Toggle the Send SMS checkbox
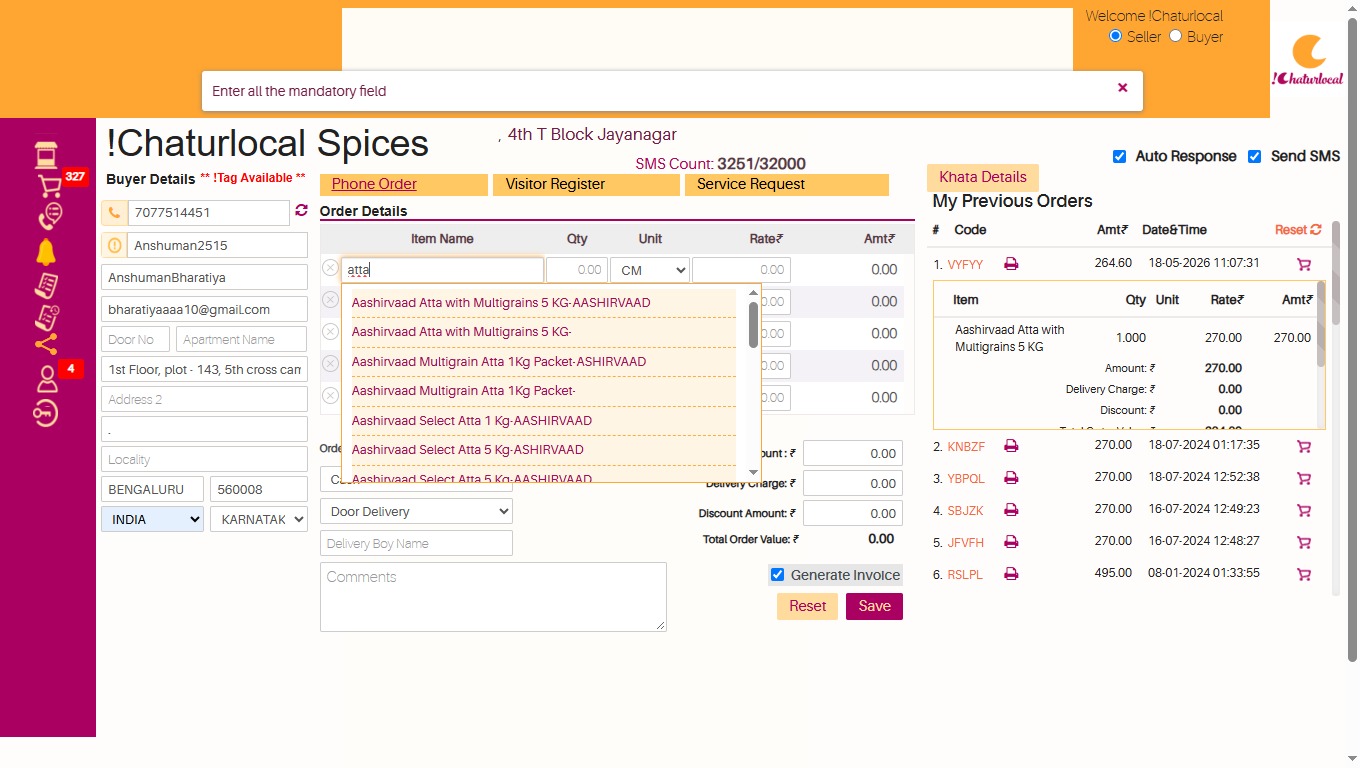This screenshot has height=768, width=1360. pyautogui.click(x=1255, y=156)
